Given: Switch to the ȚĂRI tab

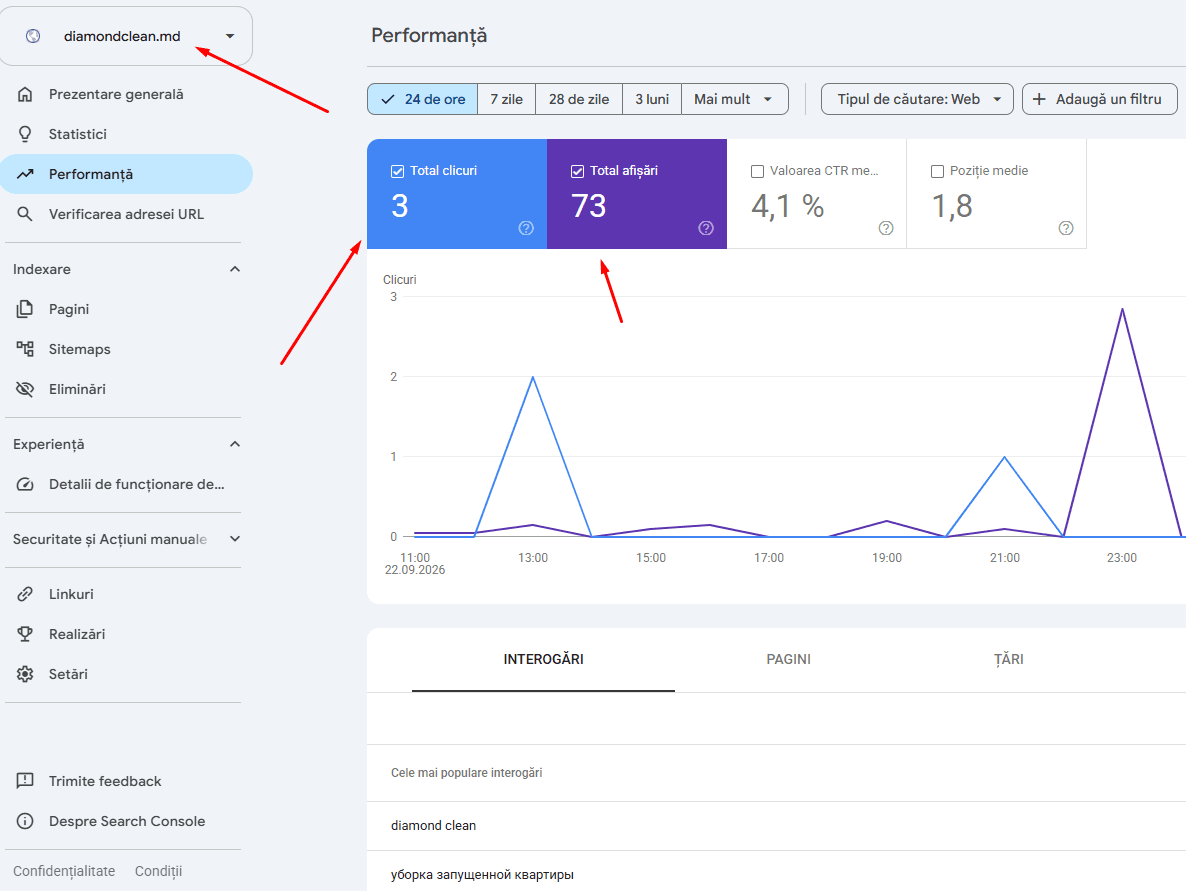Looking at the screenshot, I should [1008, 659].
